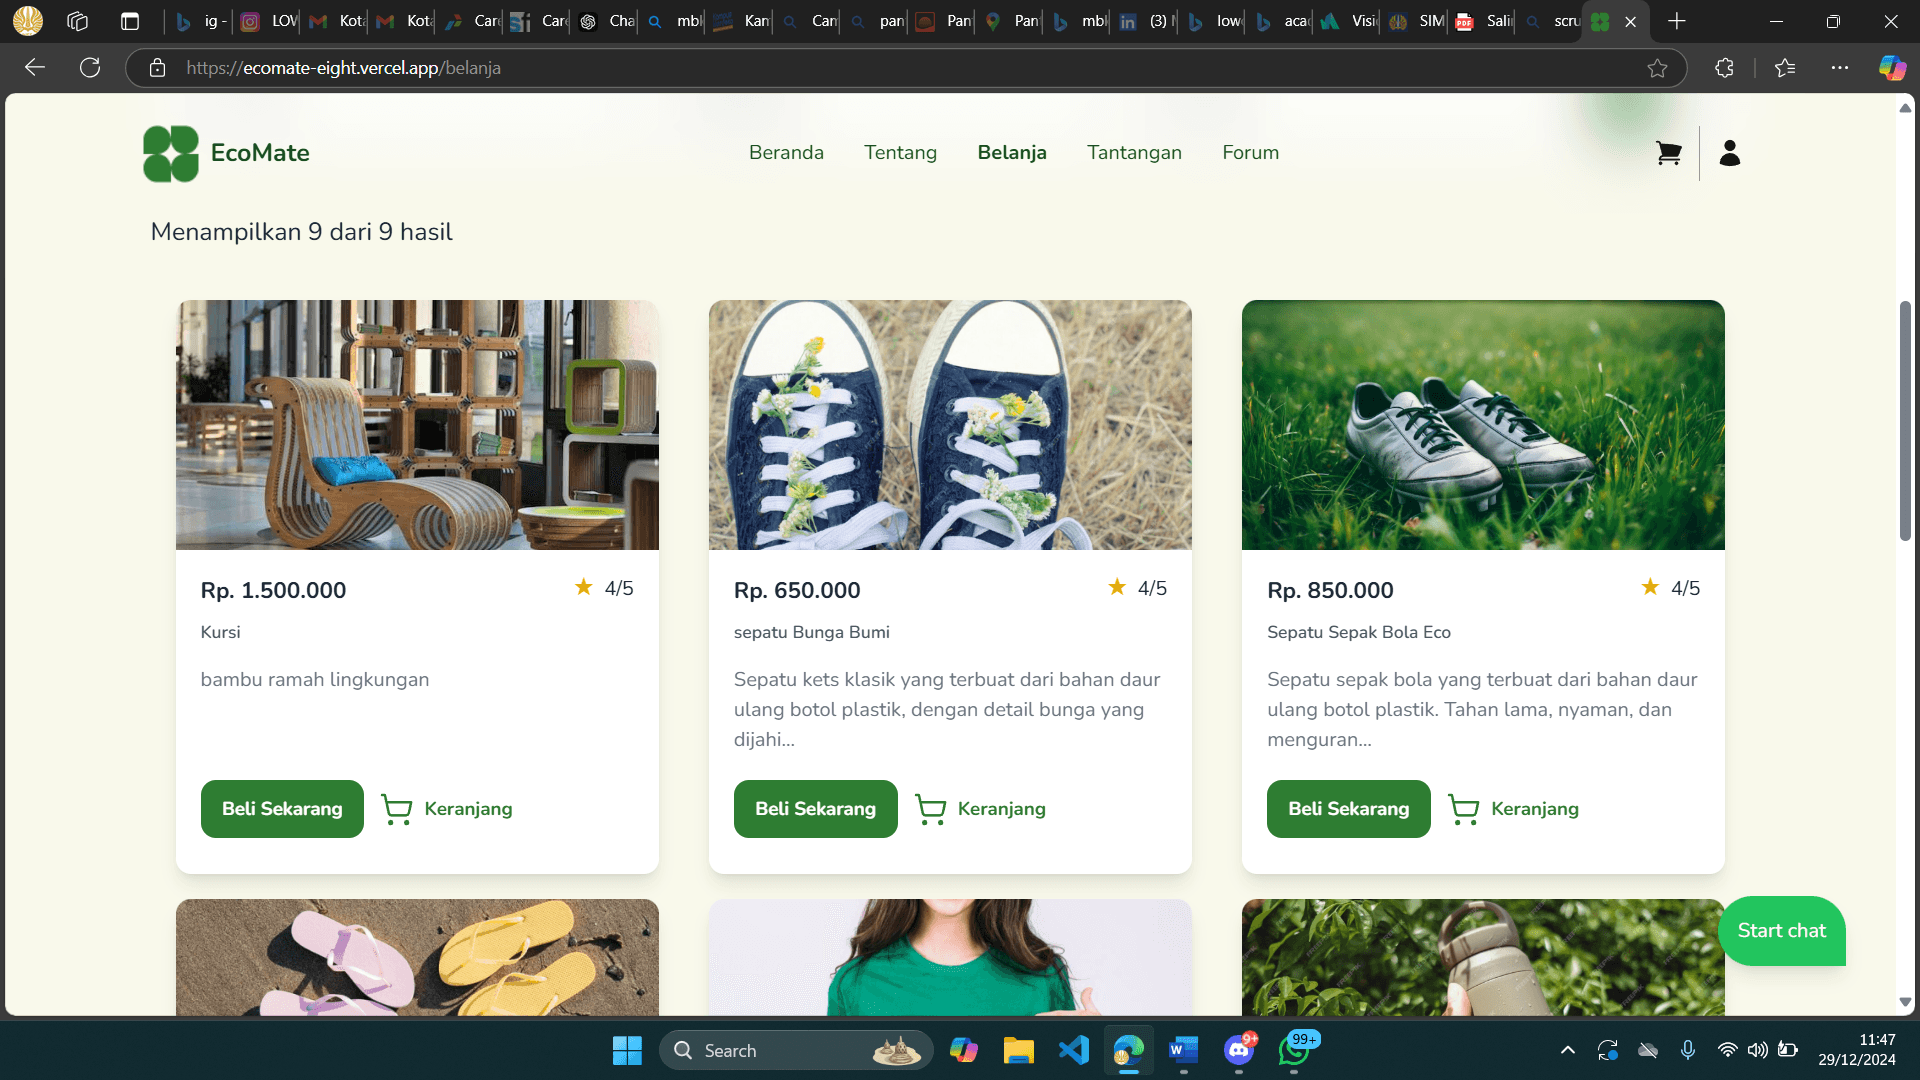Navigate to Forum
Image resolution: width=1920 pixels, height=1080 pixels.
(1250, 153)
